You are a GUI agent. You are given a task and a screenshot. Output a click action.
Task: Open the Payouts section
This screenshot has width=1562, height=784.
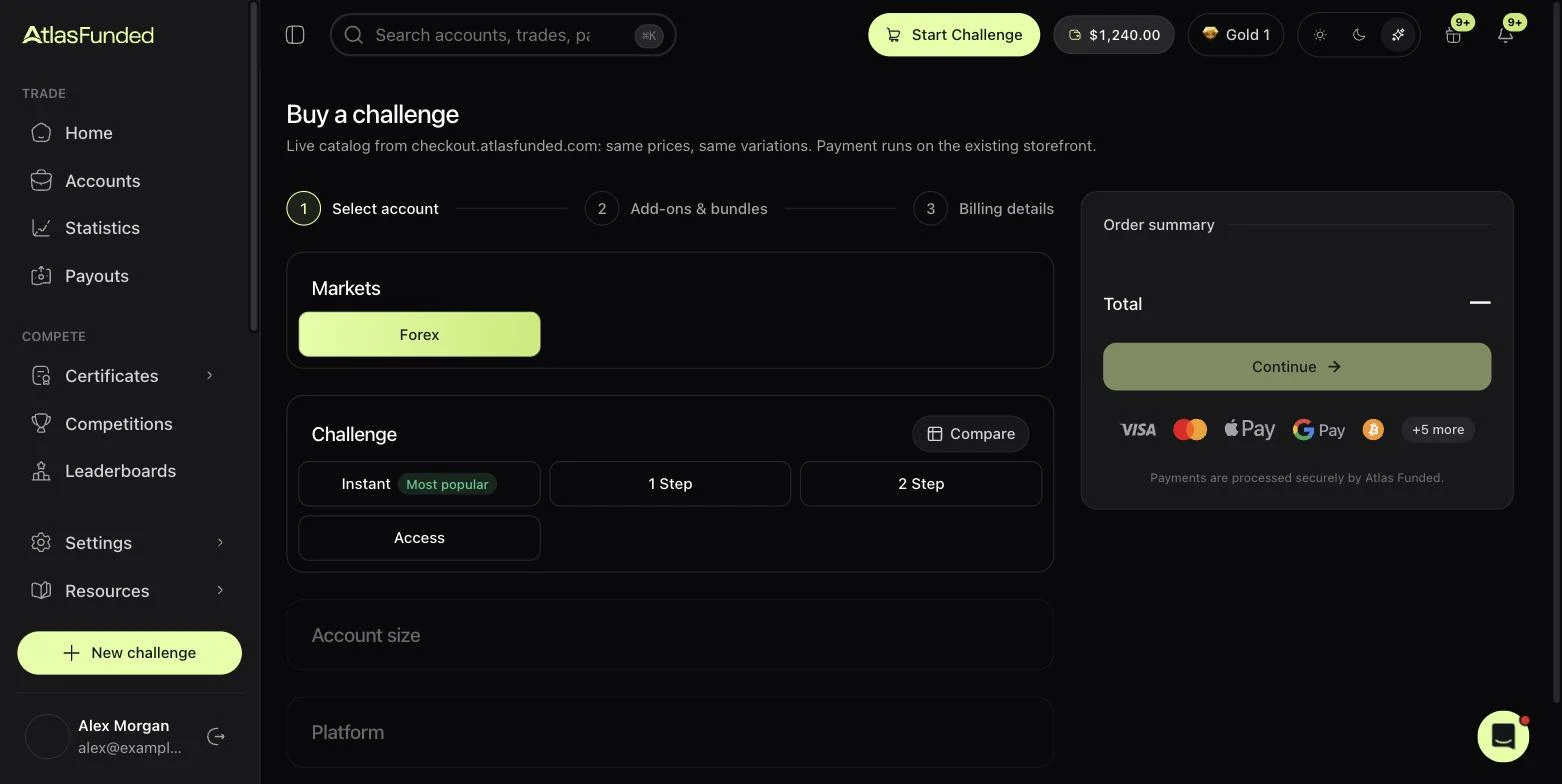click(x=129, y=276)
